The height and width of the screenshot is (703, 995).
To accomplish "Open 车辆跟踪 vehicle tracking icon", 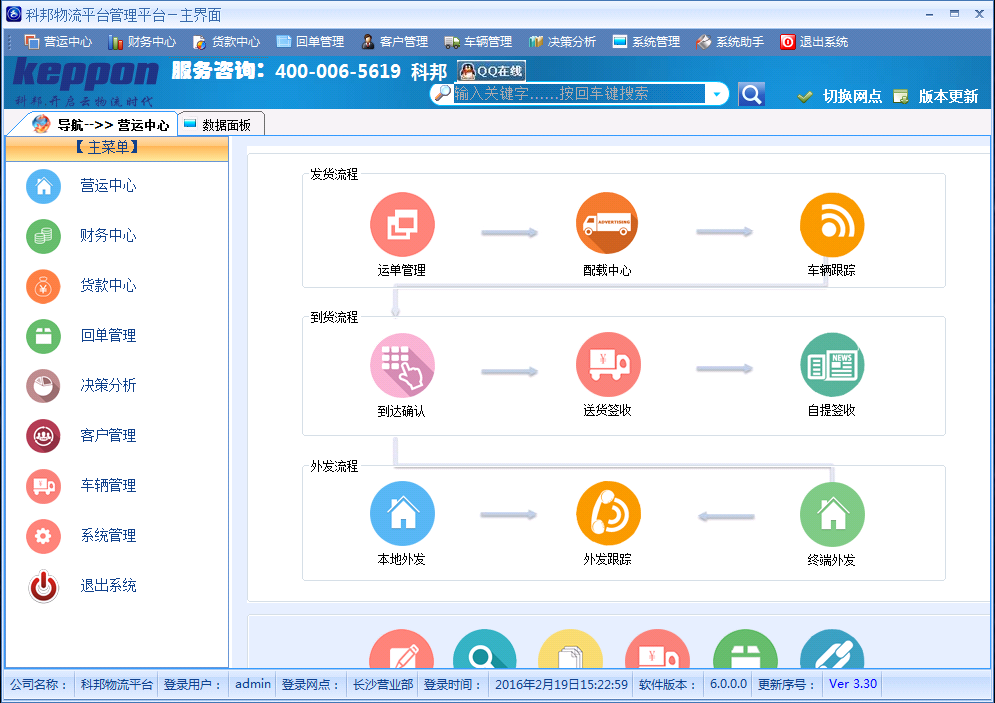I will 831,224.
